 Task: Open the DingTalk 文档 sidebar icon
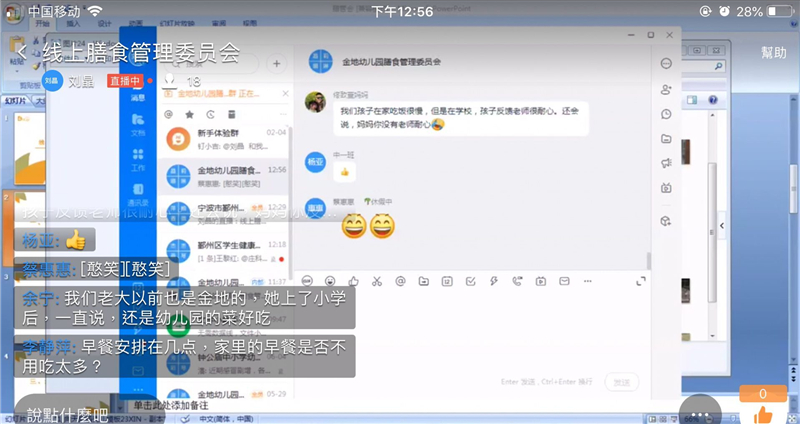pyautogui.click(x=138, y=124)
